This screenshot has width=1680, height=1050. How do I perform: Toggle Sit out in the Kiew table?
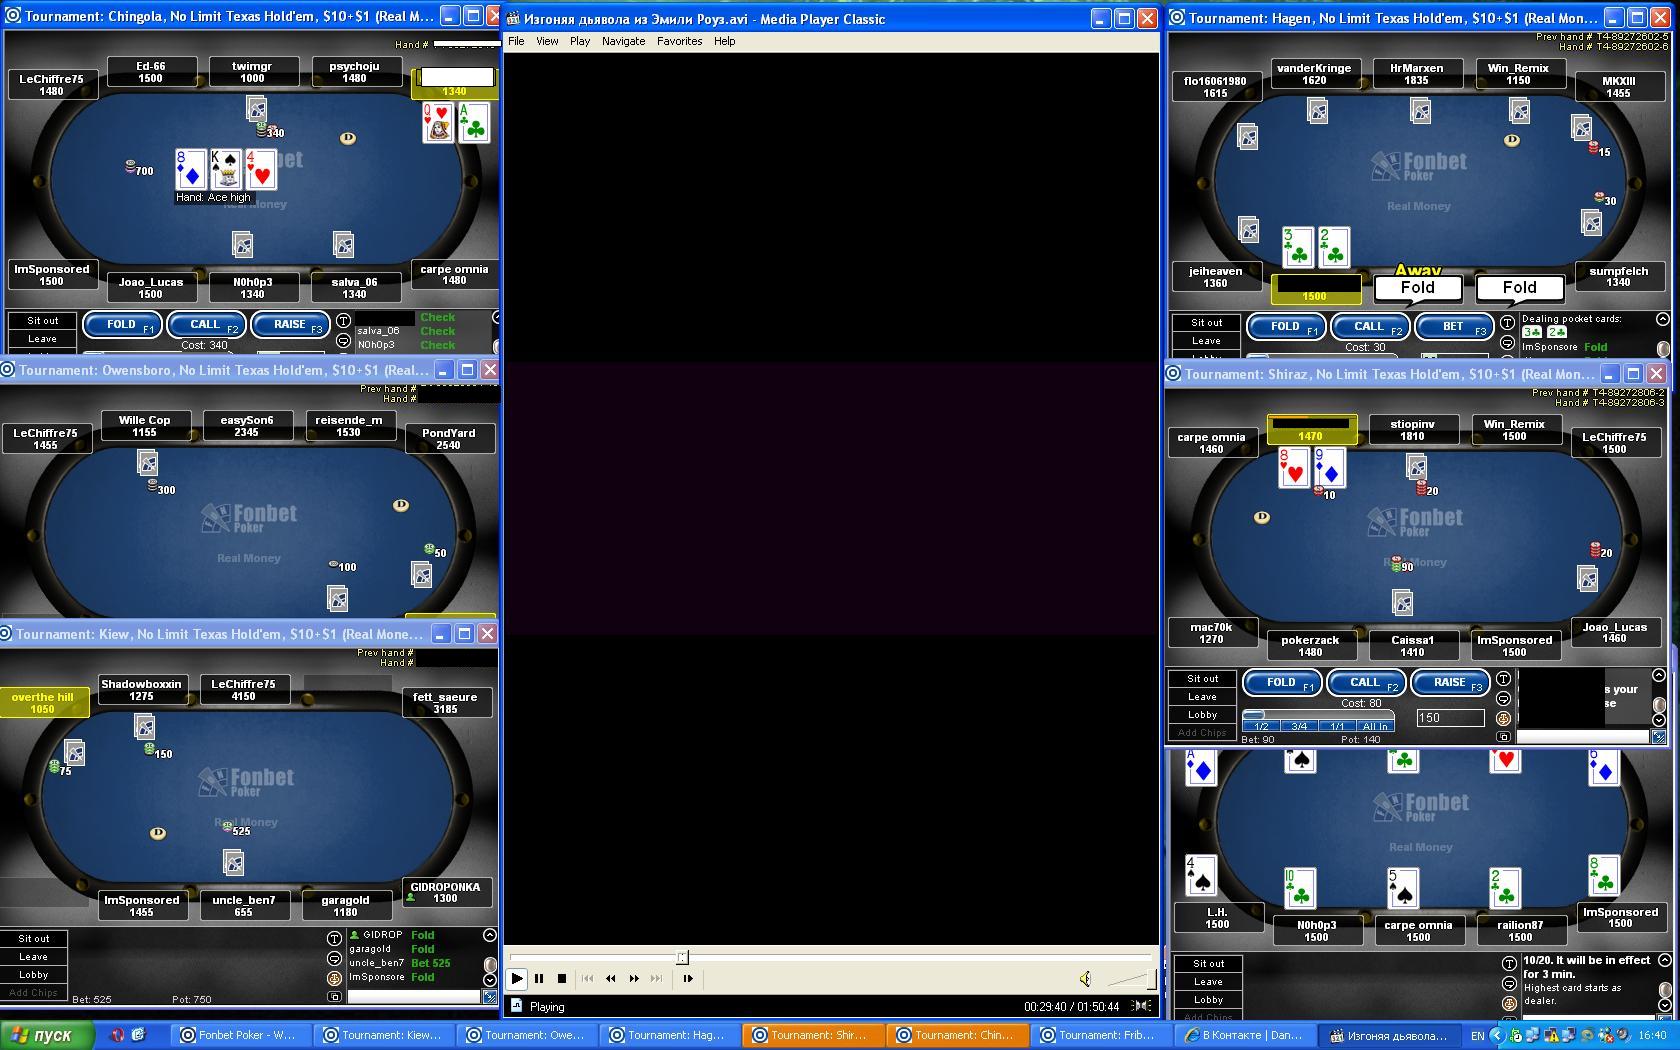click(33, 939)
